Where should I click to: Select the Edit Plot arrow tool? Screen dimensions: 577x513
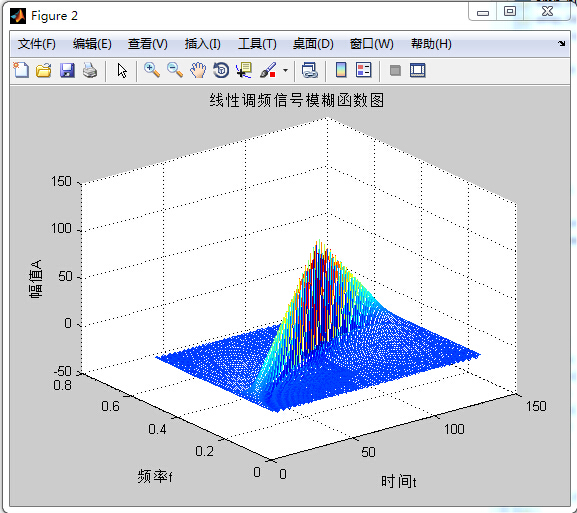[122, 70]
